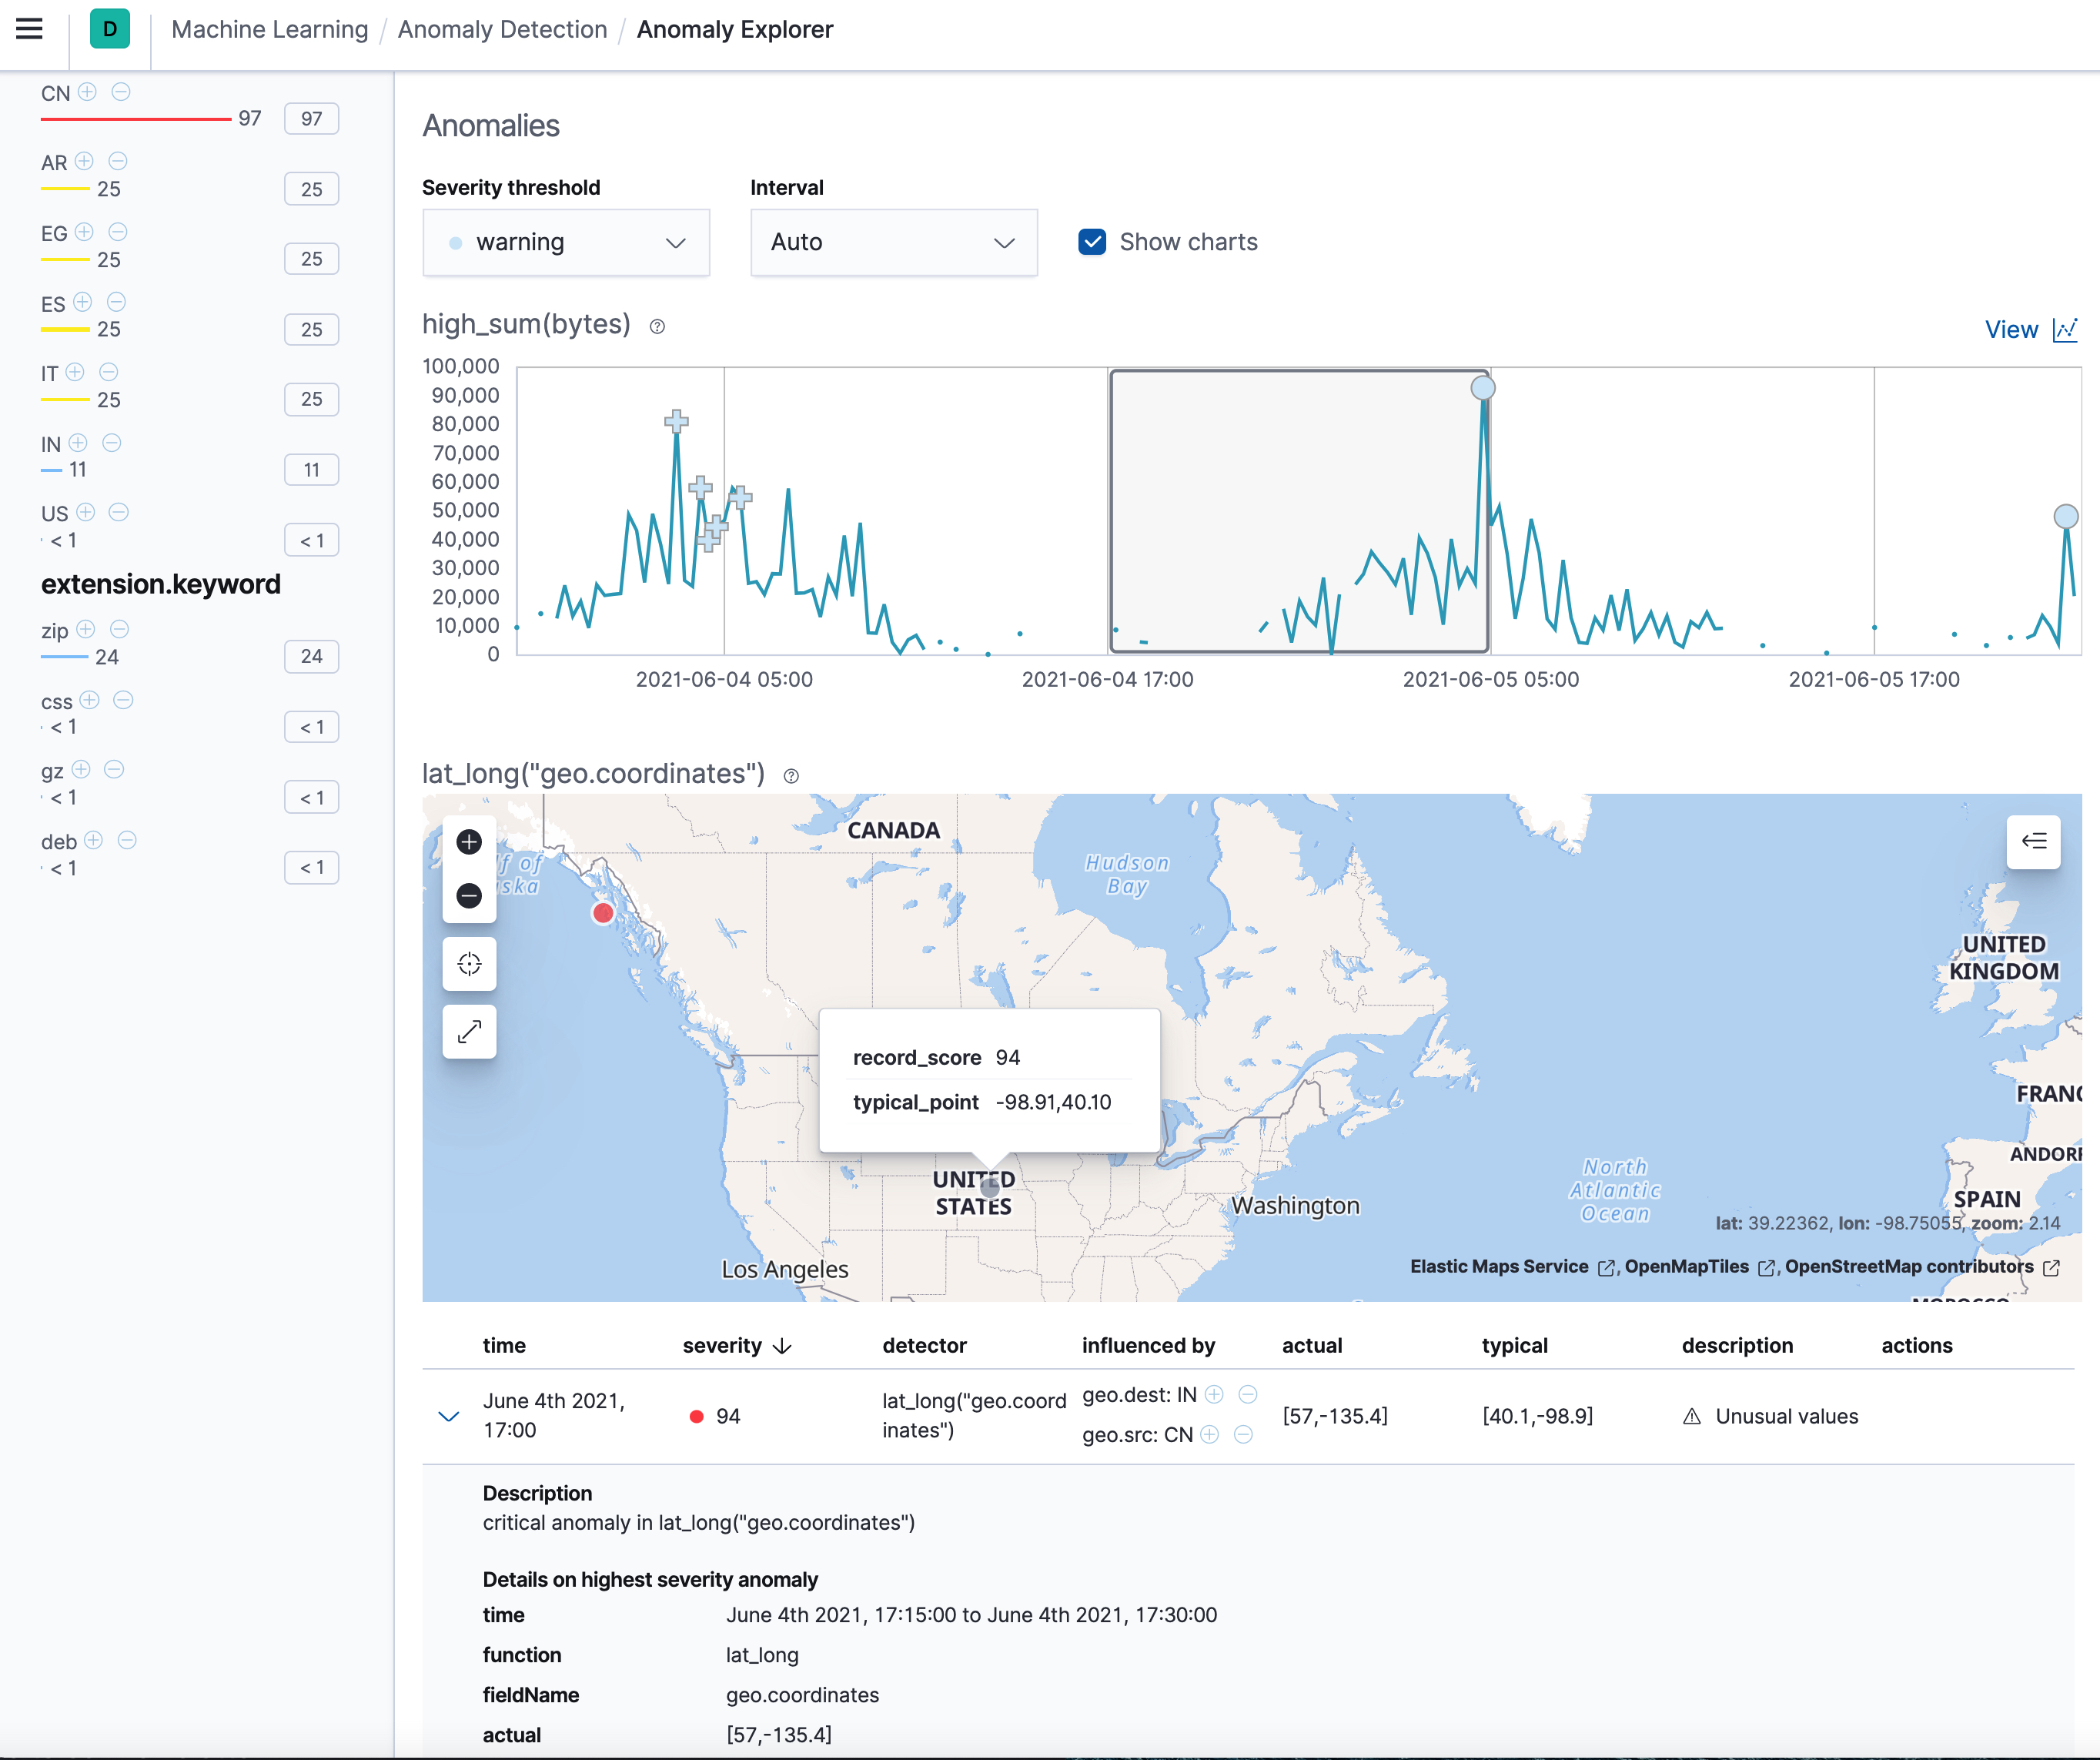
Task: Open the Severity threshold dropdown
Action: (x=566, y=242)
